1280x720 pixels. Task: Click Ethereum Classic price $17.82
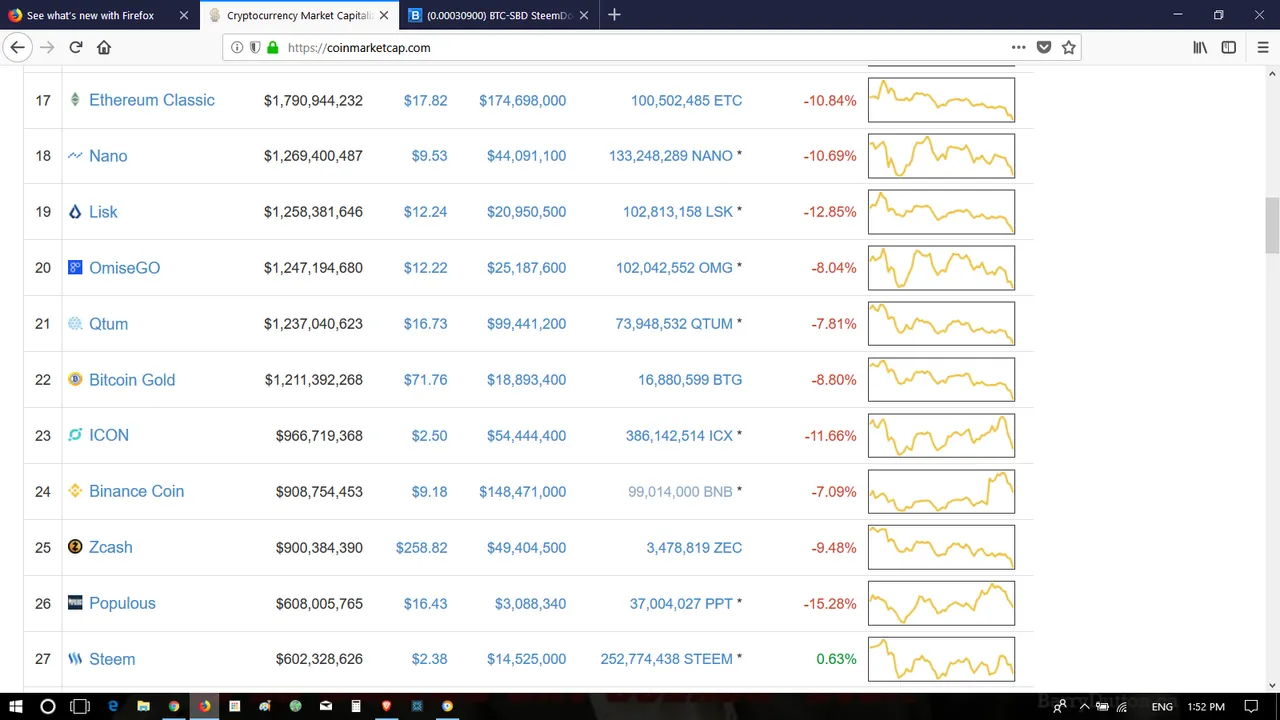click(x=425, y=100)
